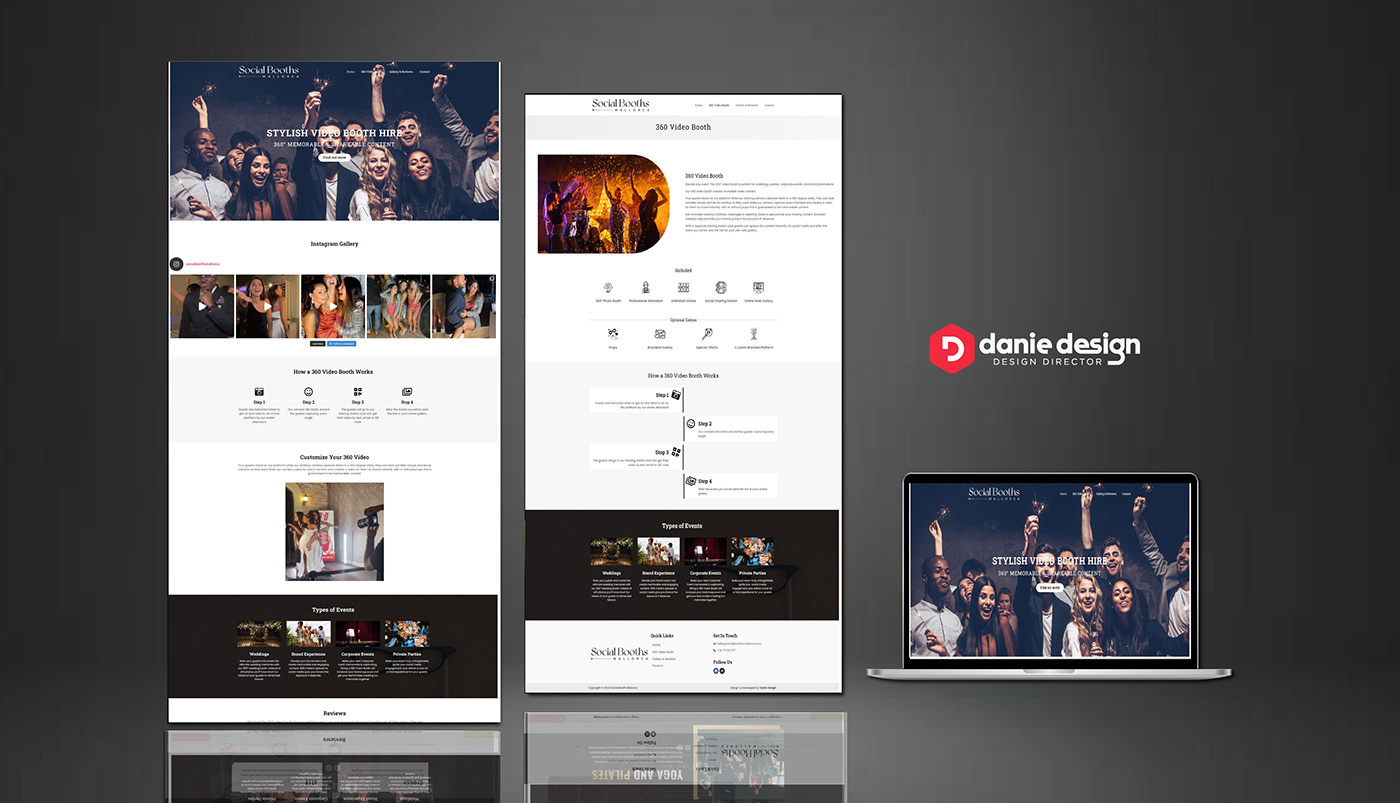This screenshot has height=803, width=1400.
Task: Open Home link under Quick Links
Action: [656, 644]
